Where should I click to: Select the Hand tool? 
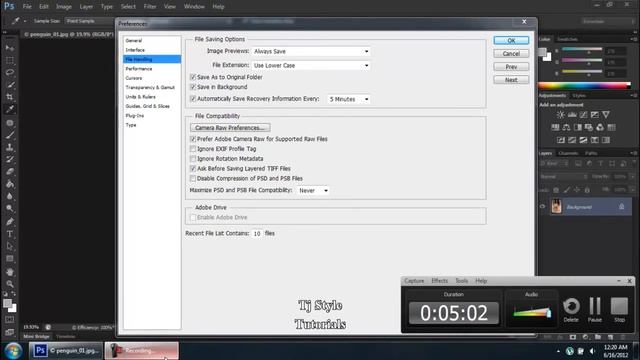[10, 272]
